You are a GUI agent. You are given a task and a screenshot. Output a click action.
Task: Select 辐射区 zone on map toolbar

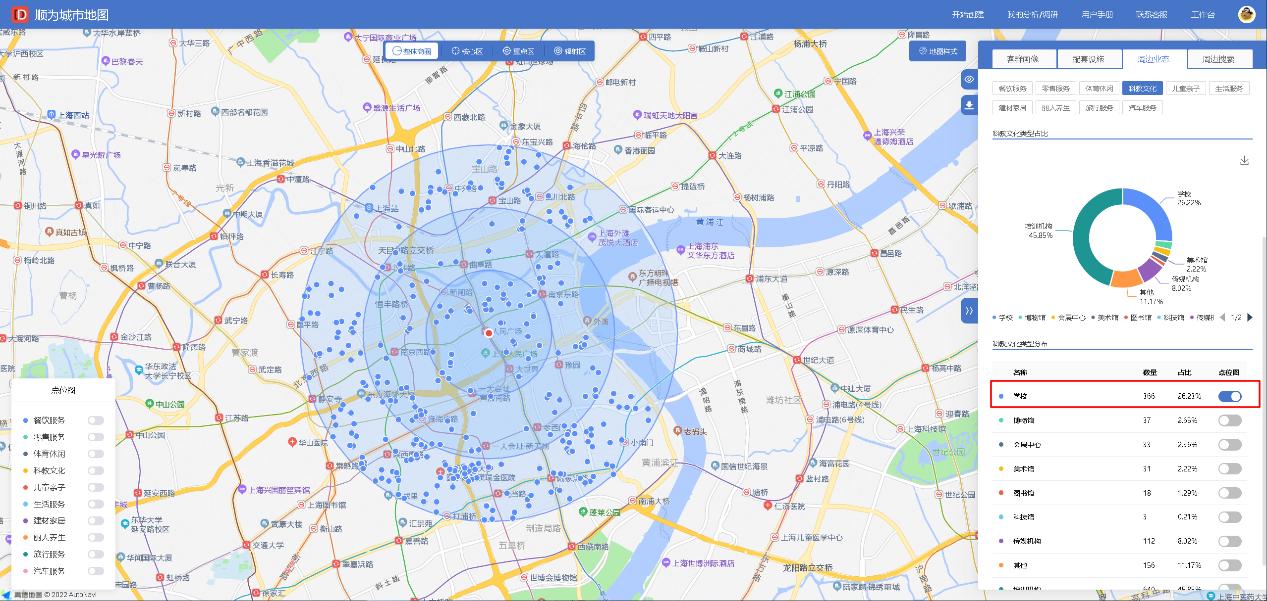pos(569,50)
